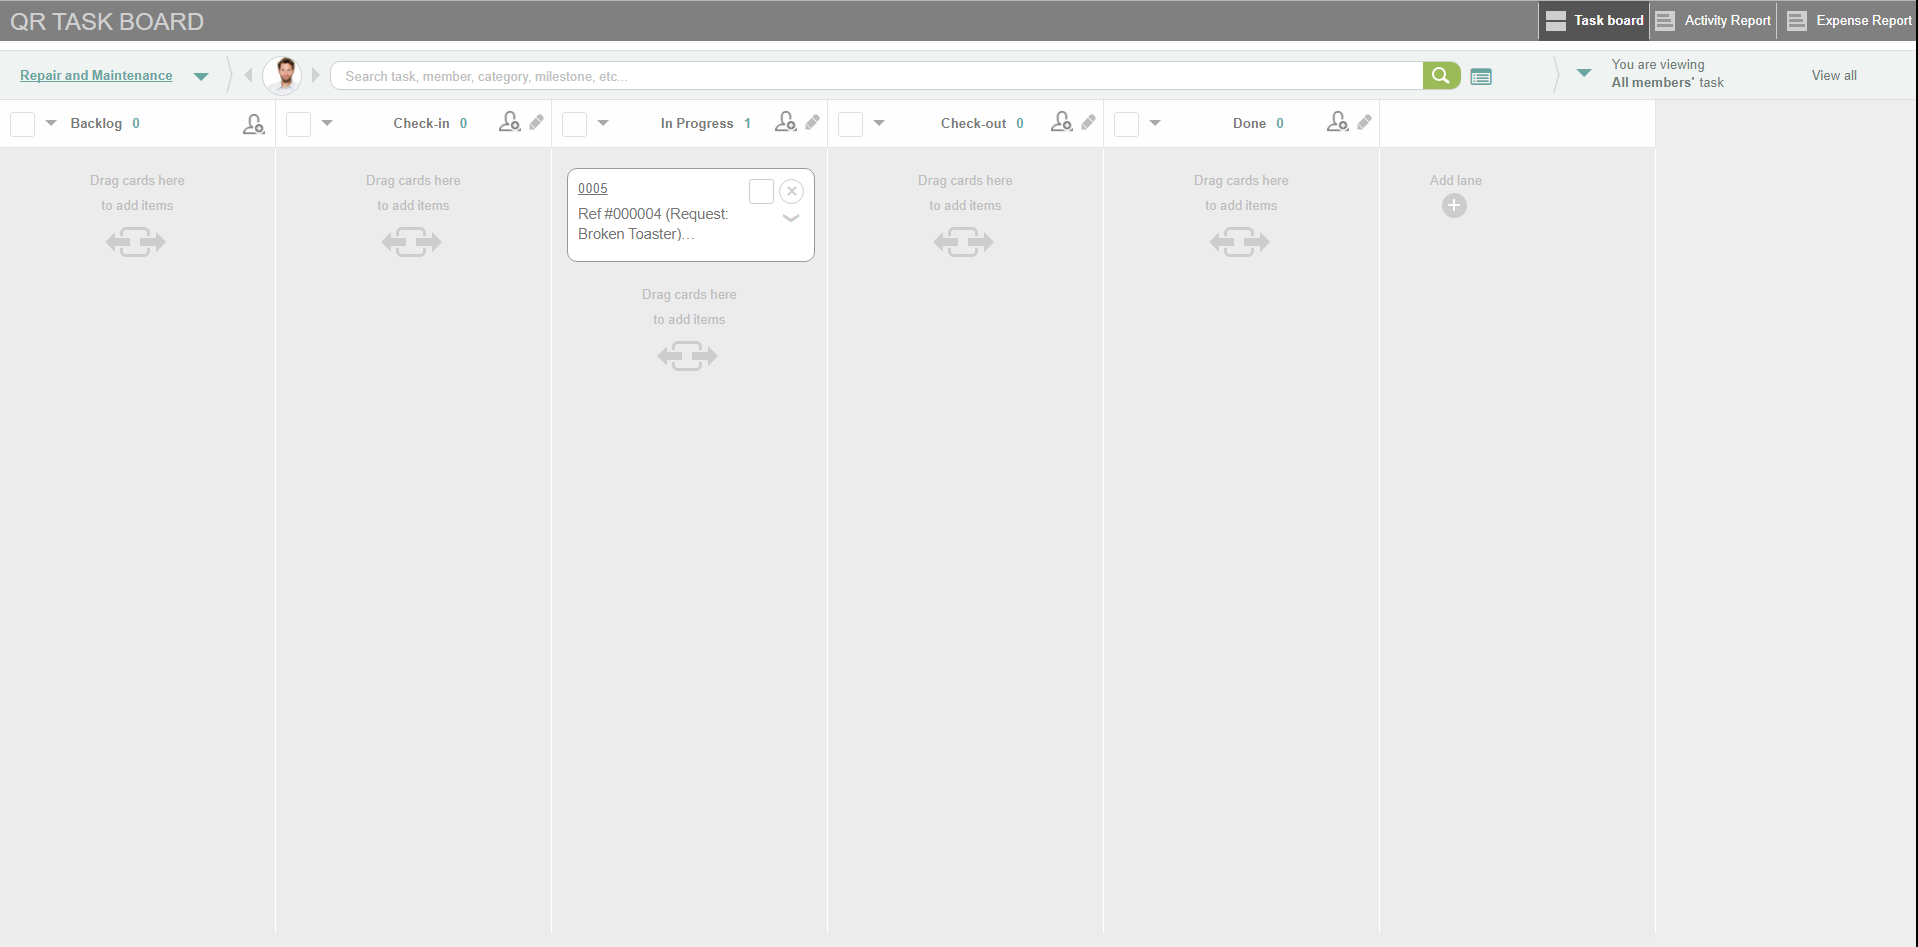Expand card 0005 details chevron
This screenshot has height=947, width=1918.
(791, 218)
